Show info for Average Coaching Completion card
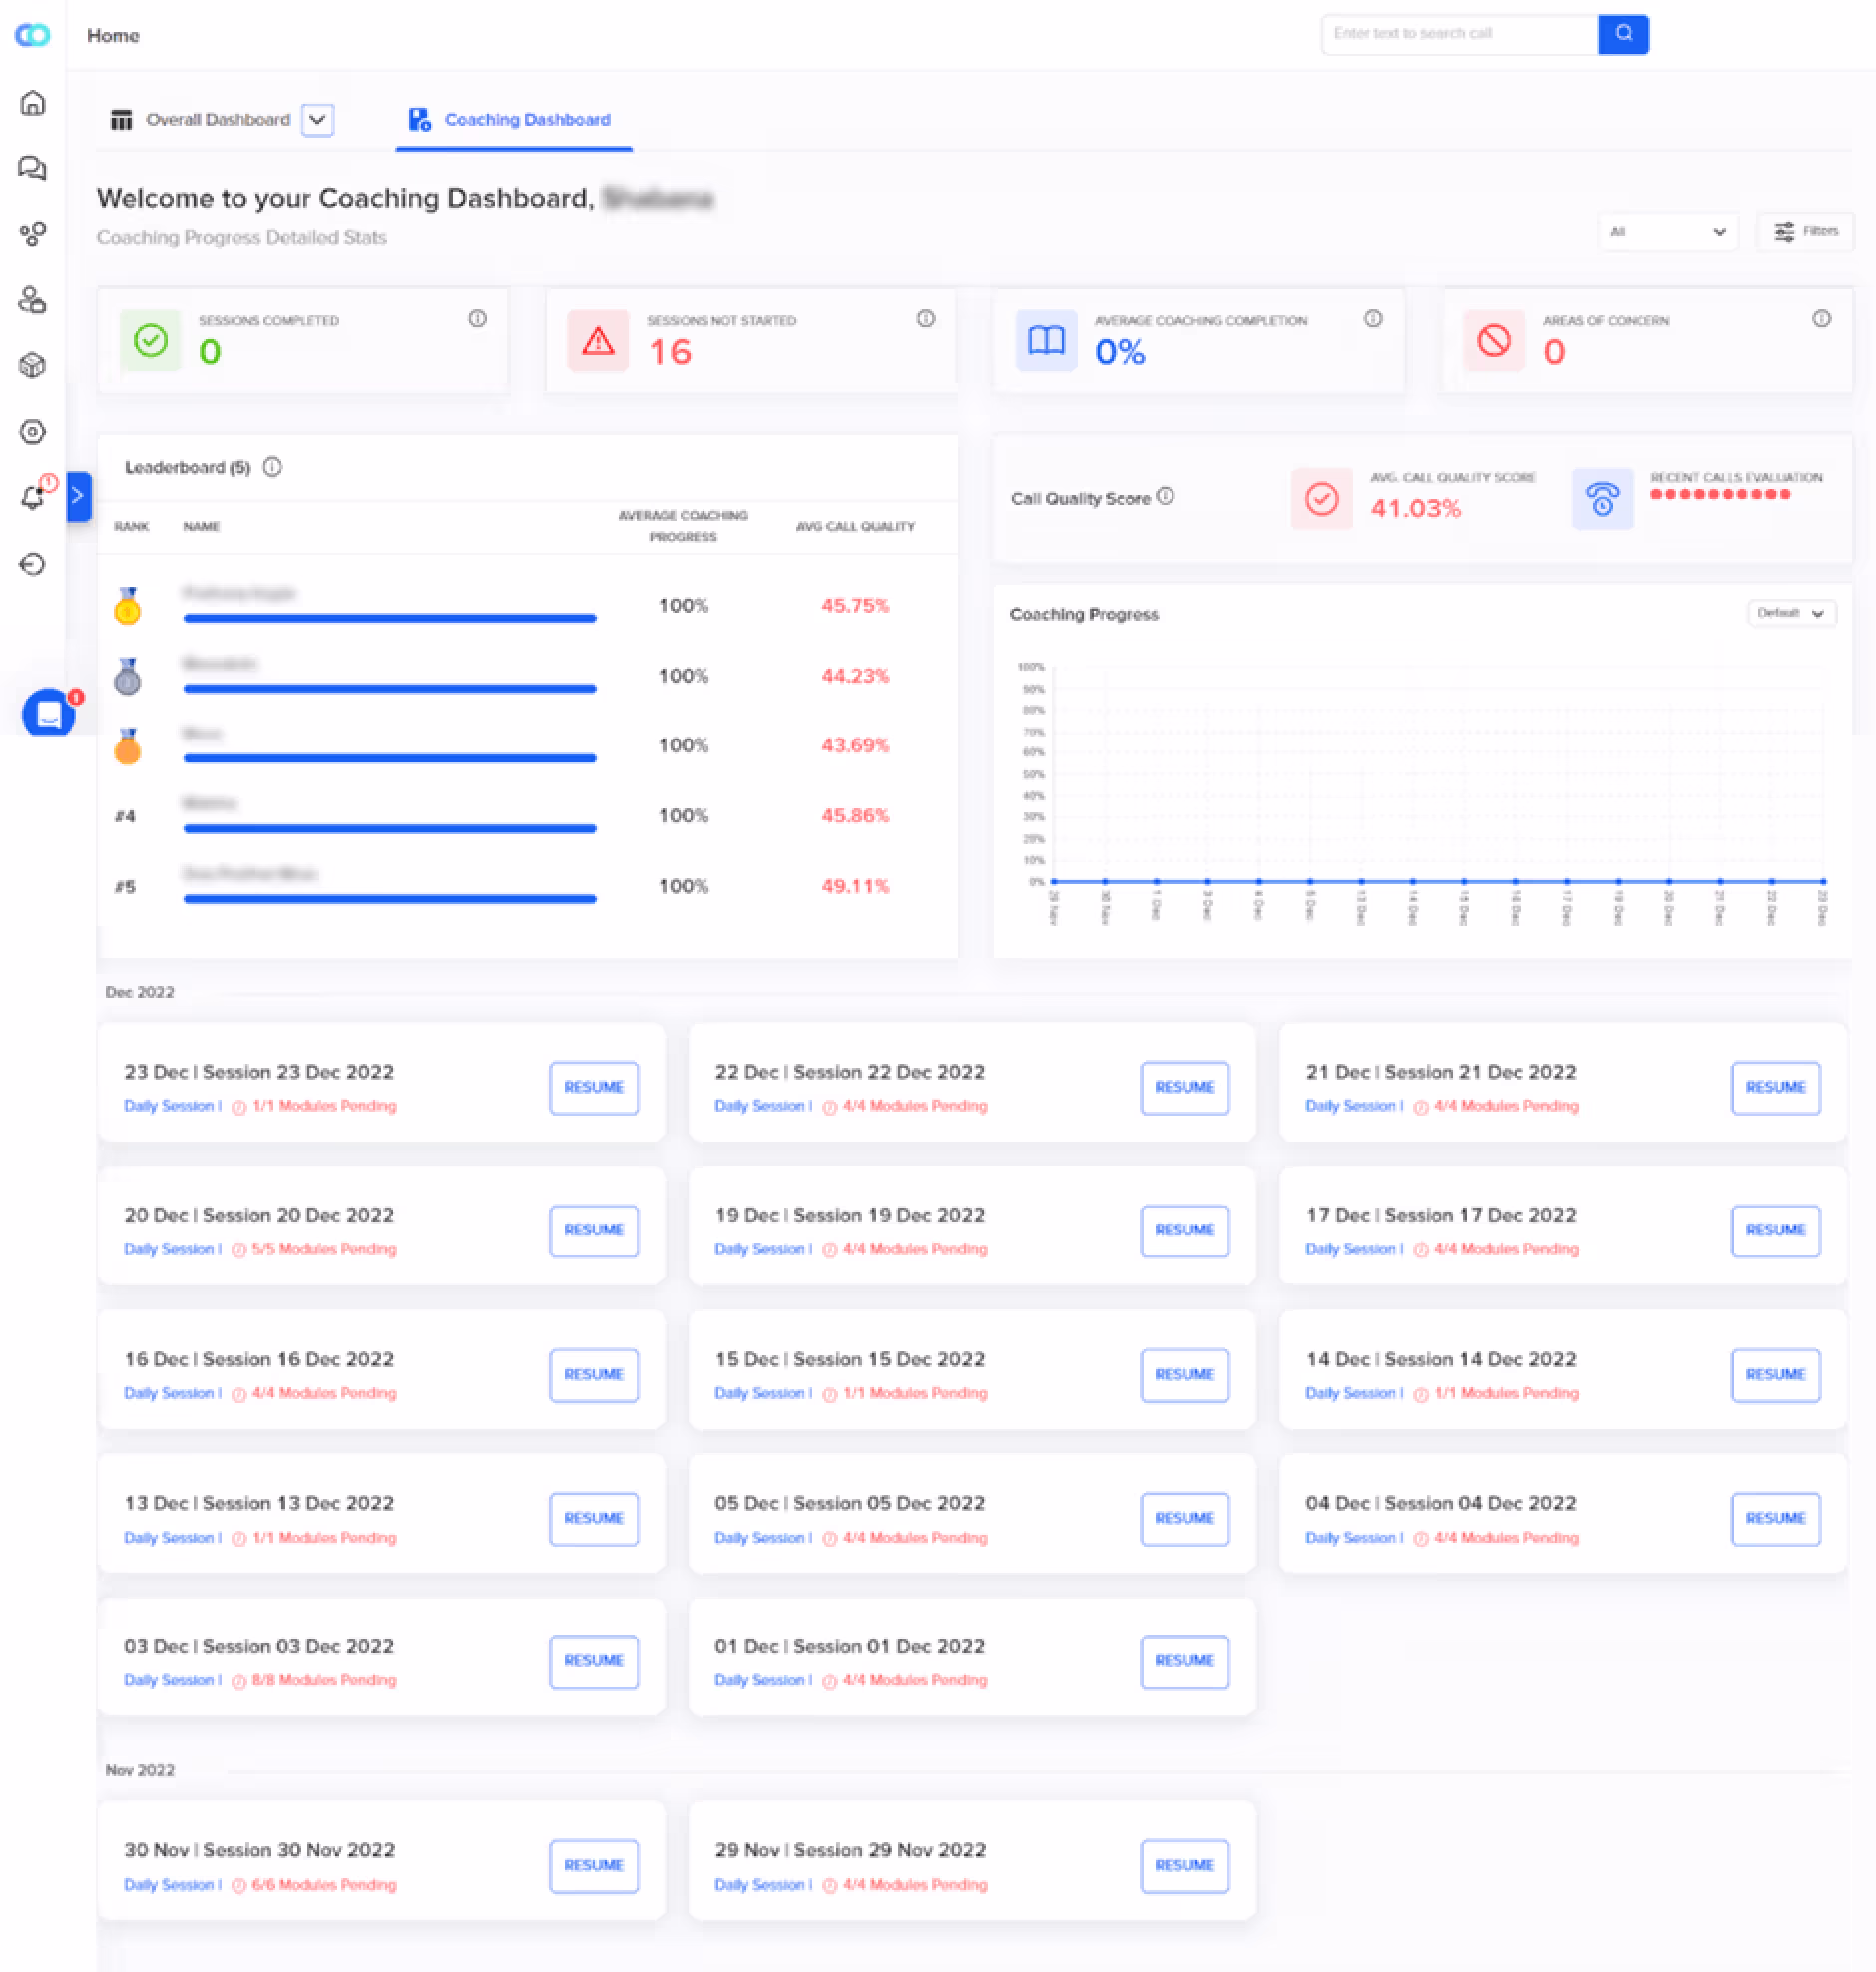 tap(1373, 319)
